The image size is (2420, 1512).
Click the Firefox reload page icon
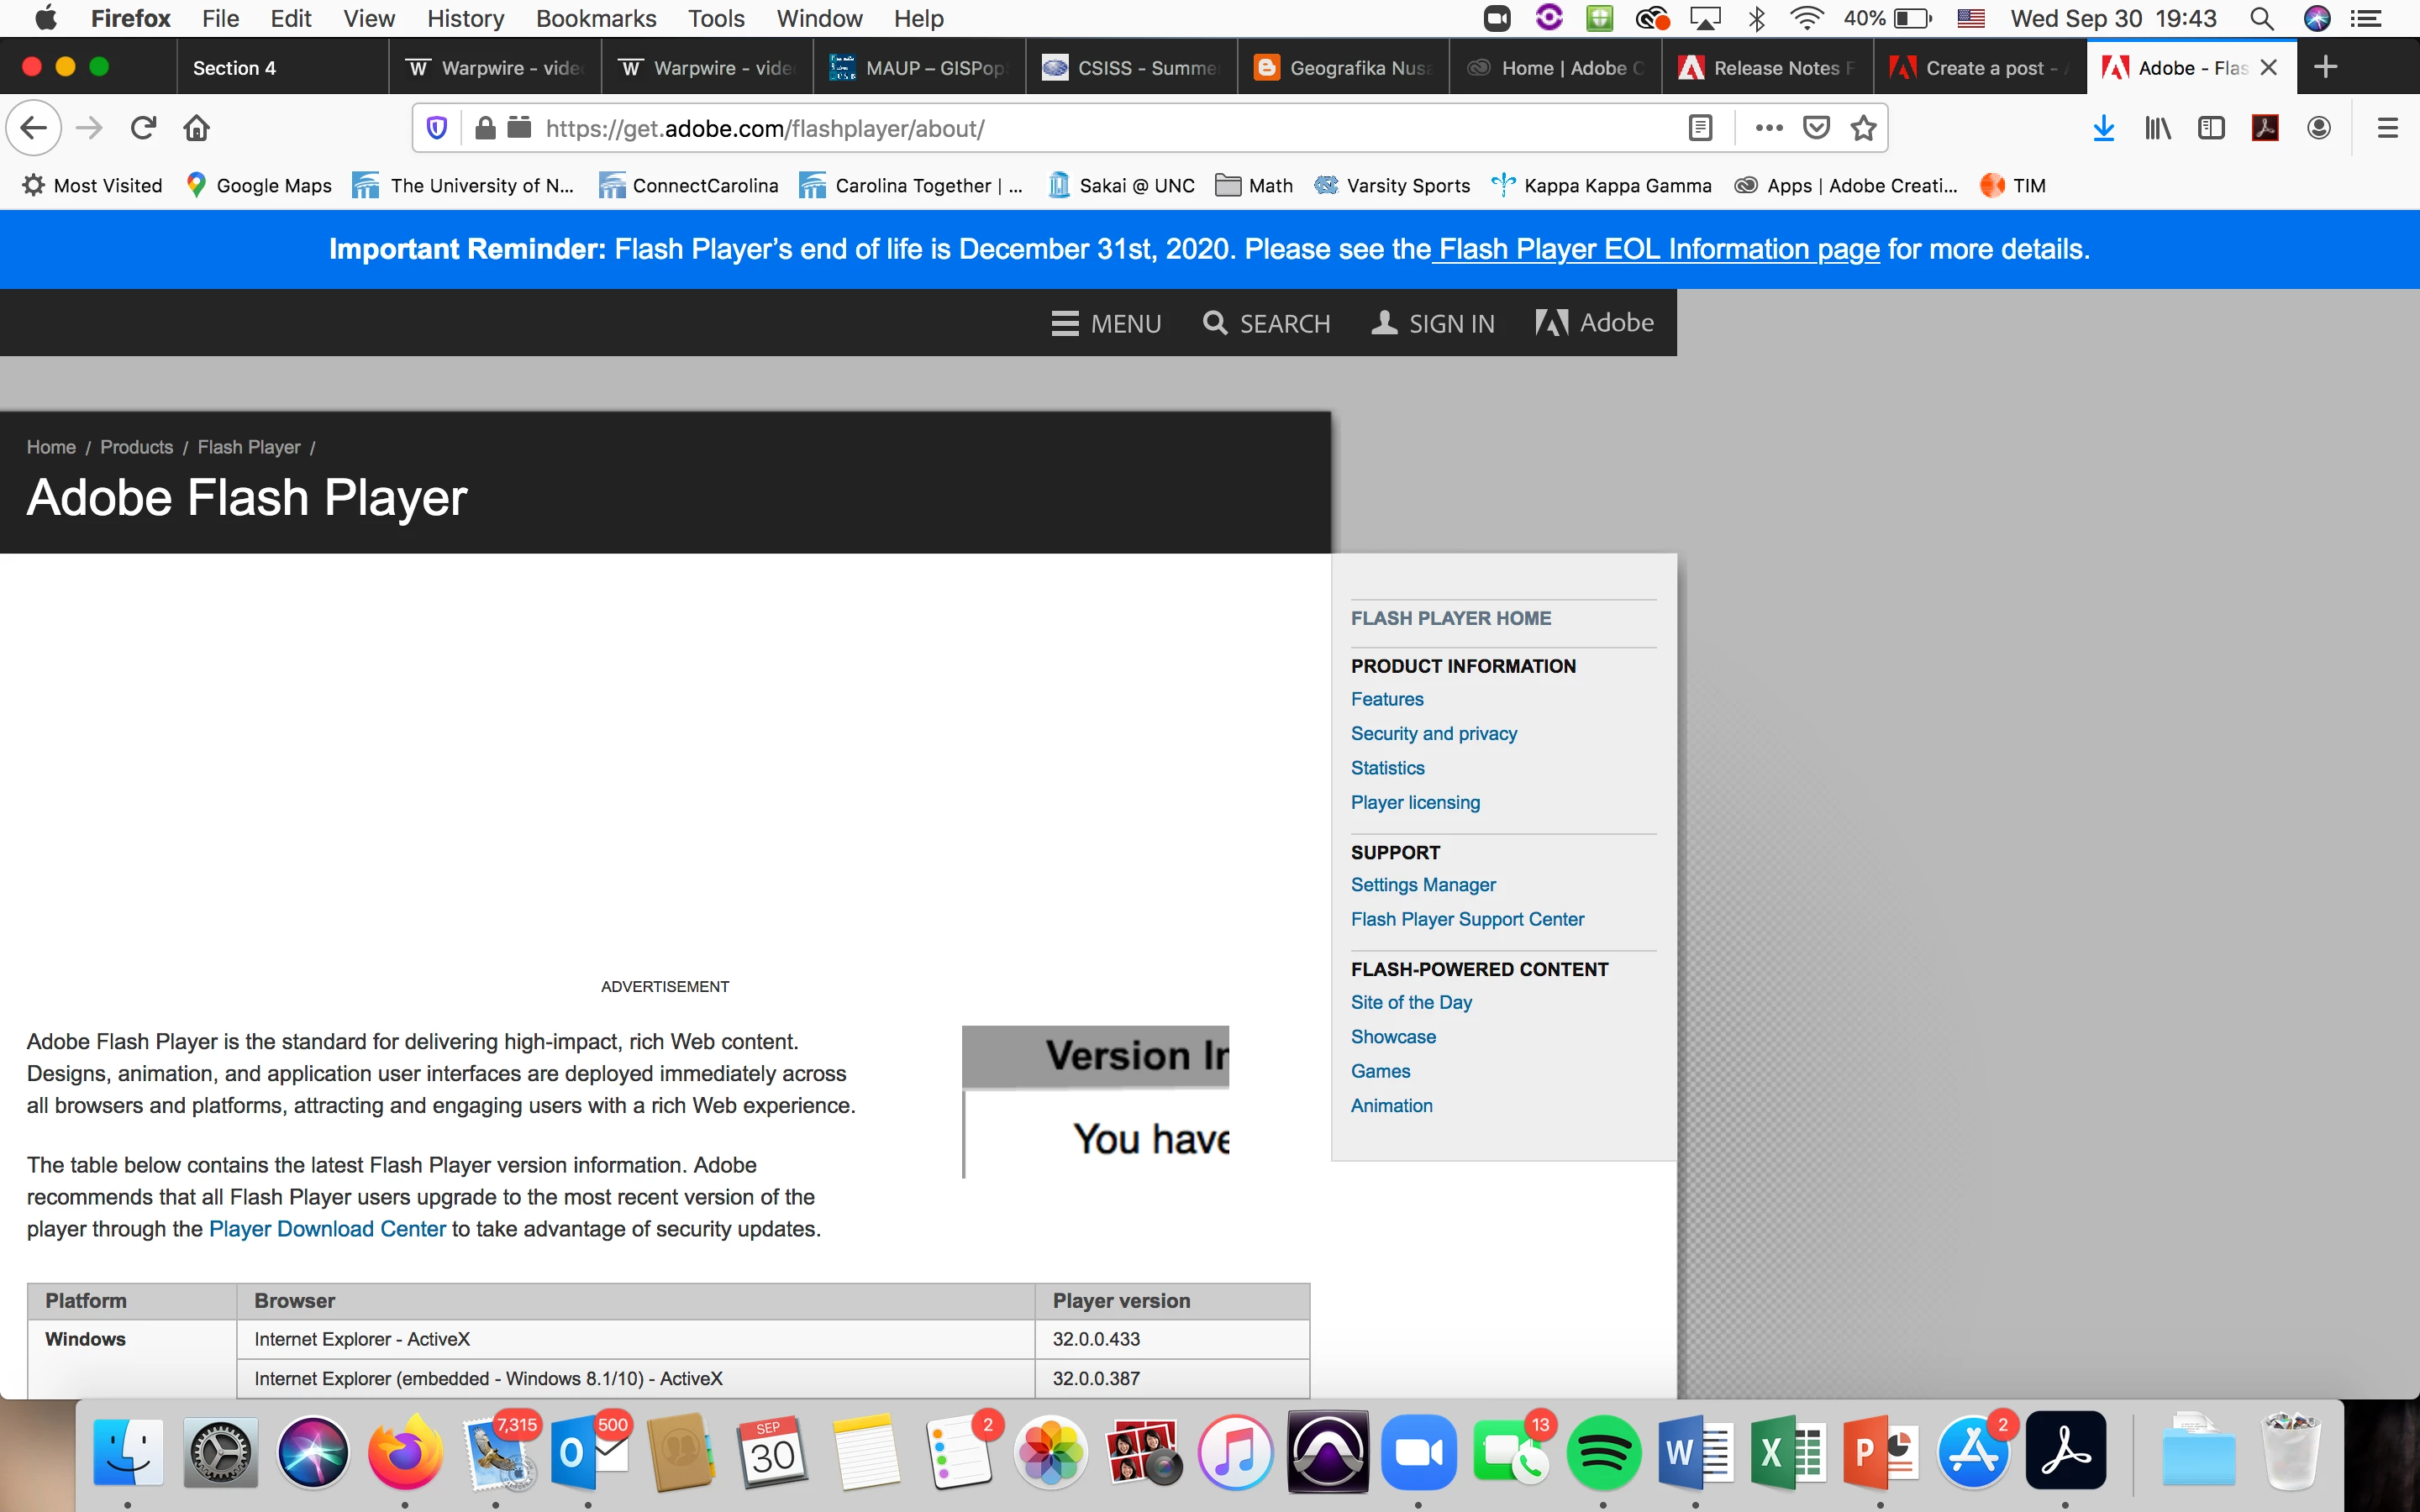143,128
